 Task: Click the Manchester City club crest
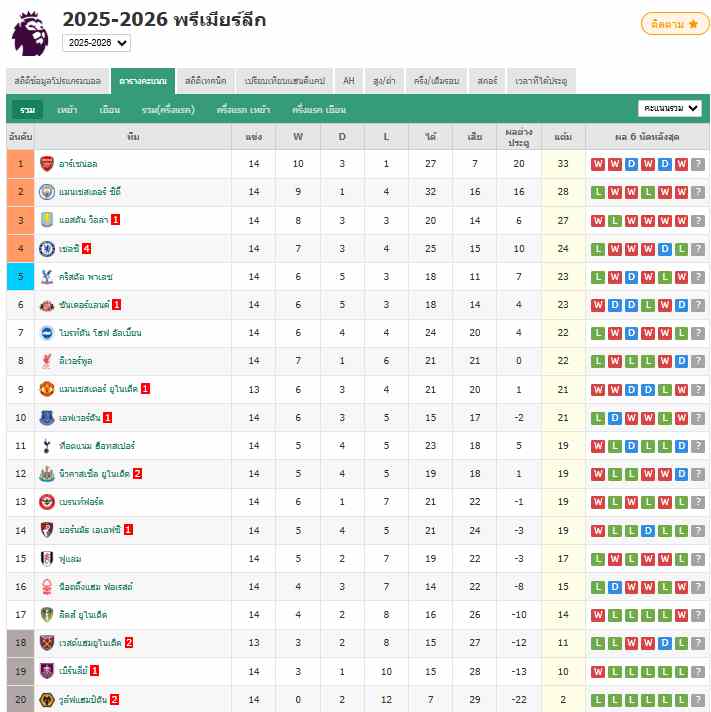47,191
